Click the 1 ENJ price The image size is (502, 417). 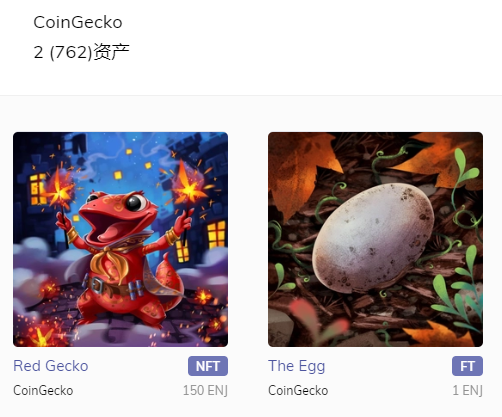tap(467, 390)
